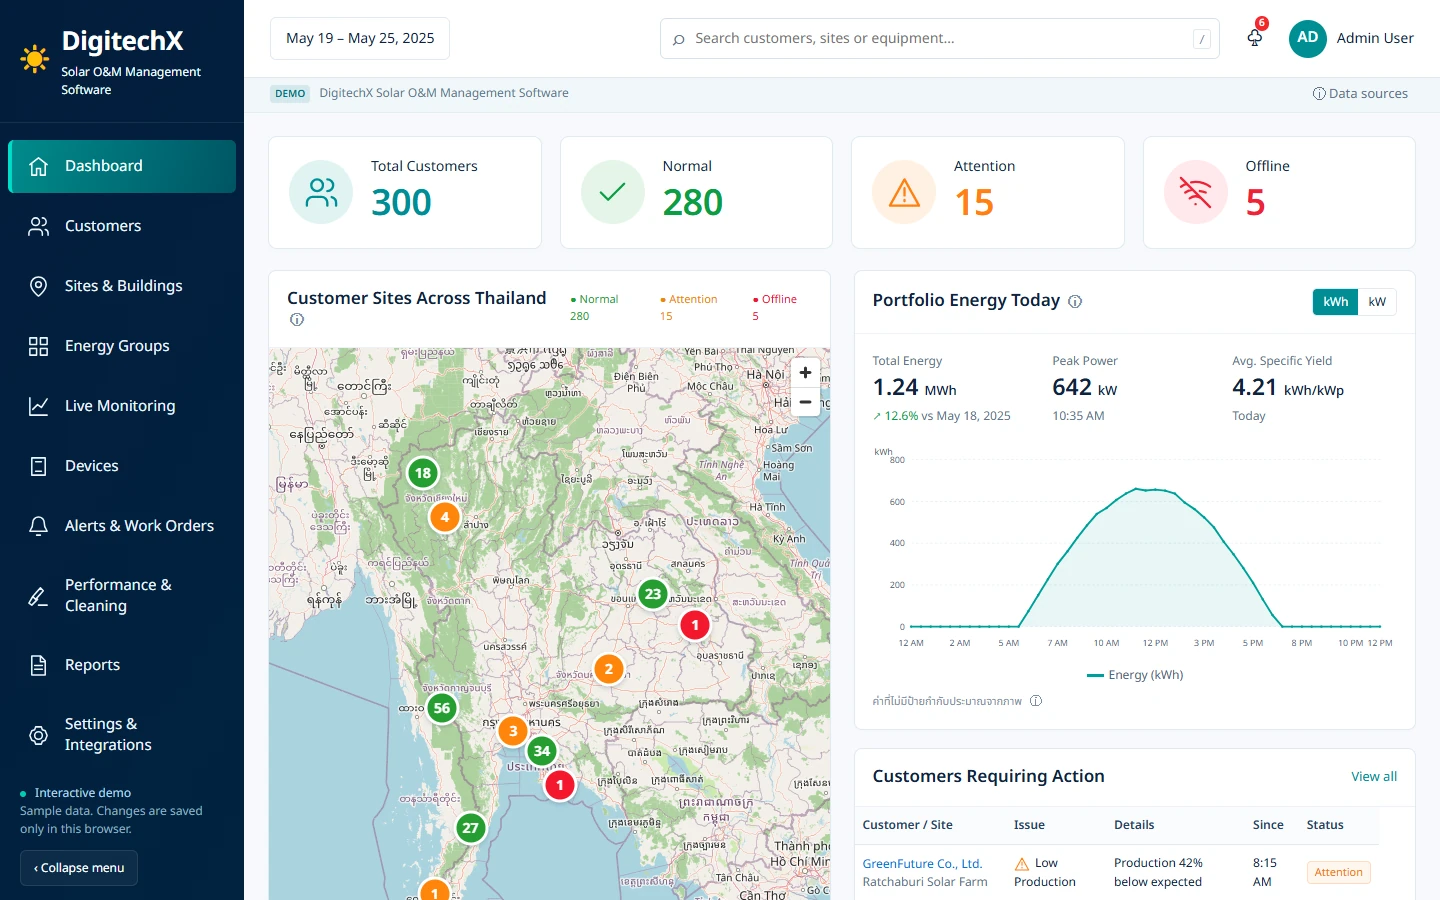Click info icon under Customer Sites Across Thailand

[x=296, y=320]
